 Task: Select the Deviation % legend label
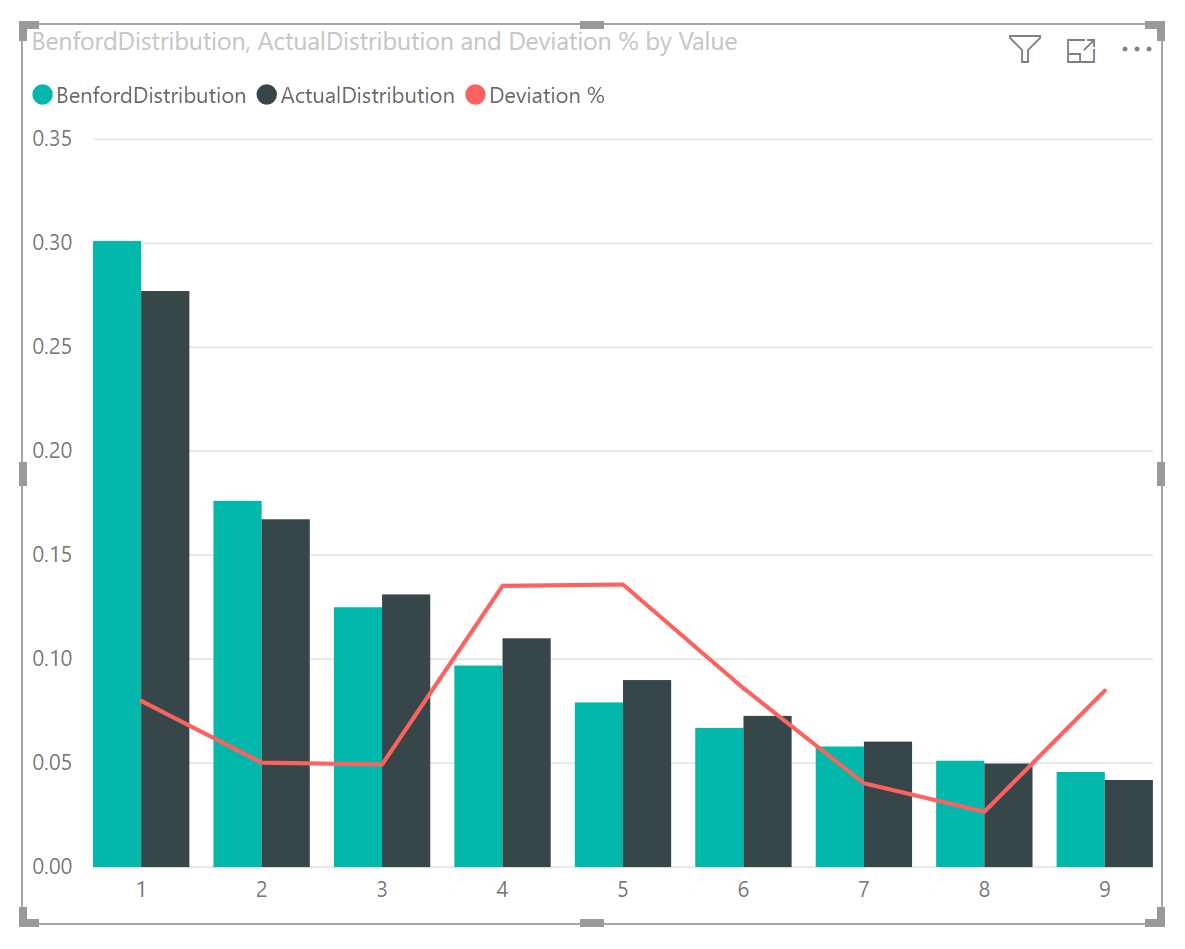(x=547, y=96)
